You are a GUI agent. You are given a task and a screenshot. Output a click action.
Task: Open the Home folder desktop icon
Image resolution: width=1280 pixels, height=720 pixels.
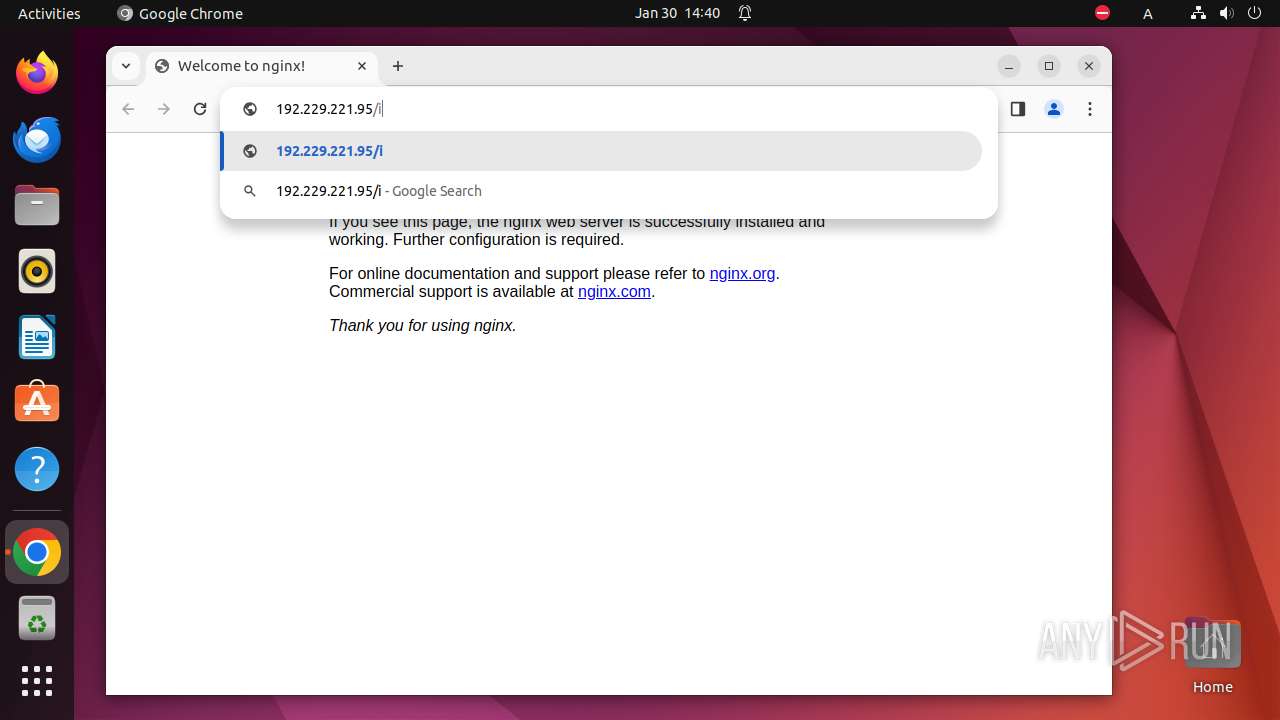coord(1212,656)
